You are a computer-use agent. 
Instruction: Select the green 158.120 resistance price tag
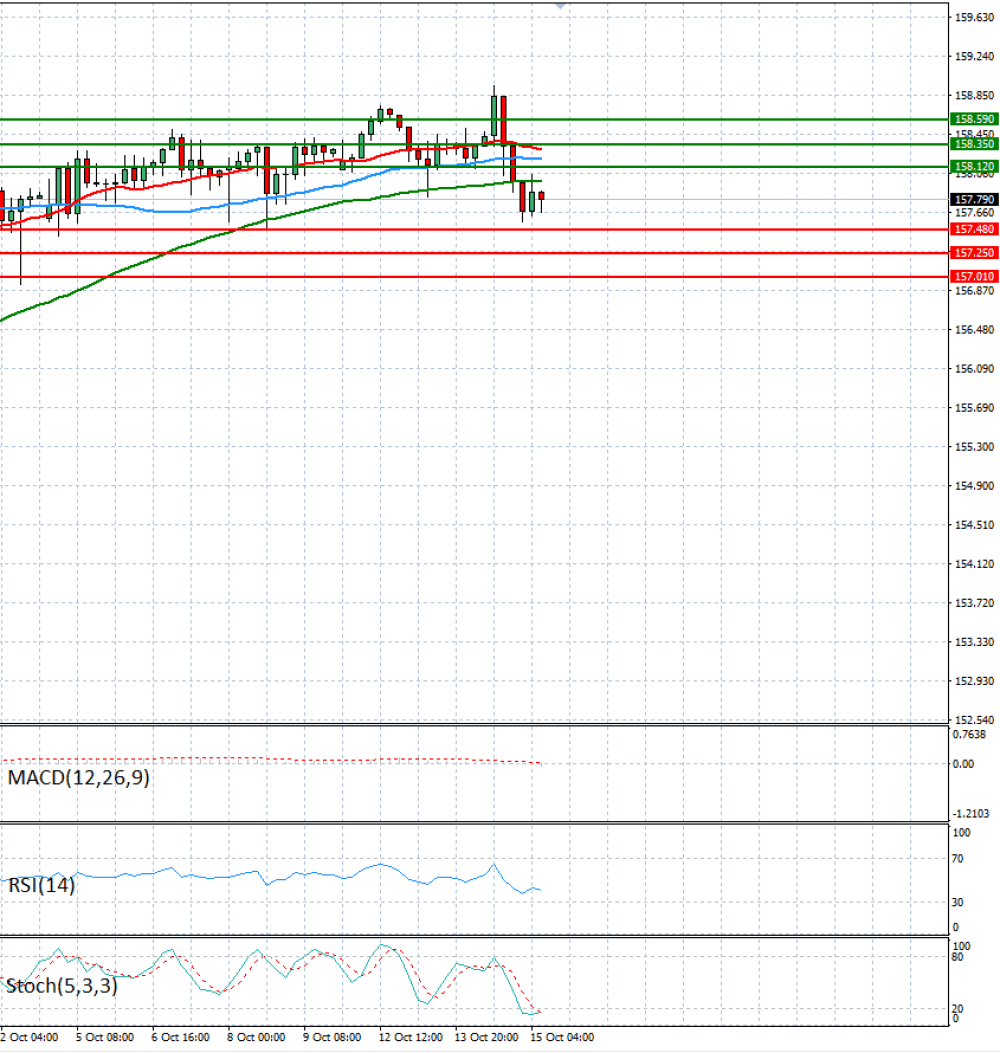pyautogui.click(x=974, y=166)
